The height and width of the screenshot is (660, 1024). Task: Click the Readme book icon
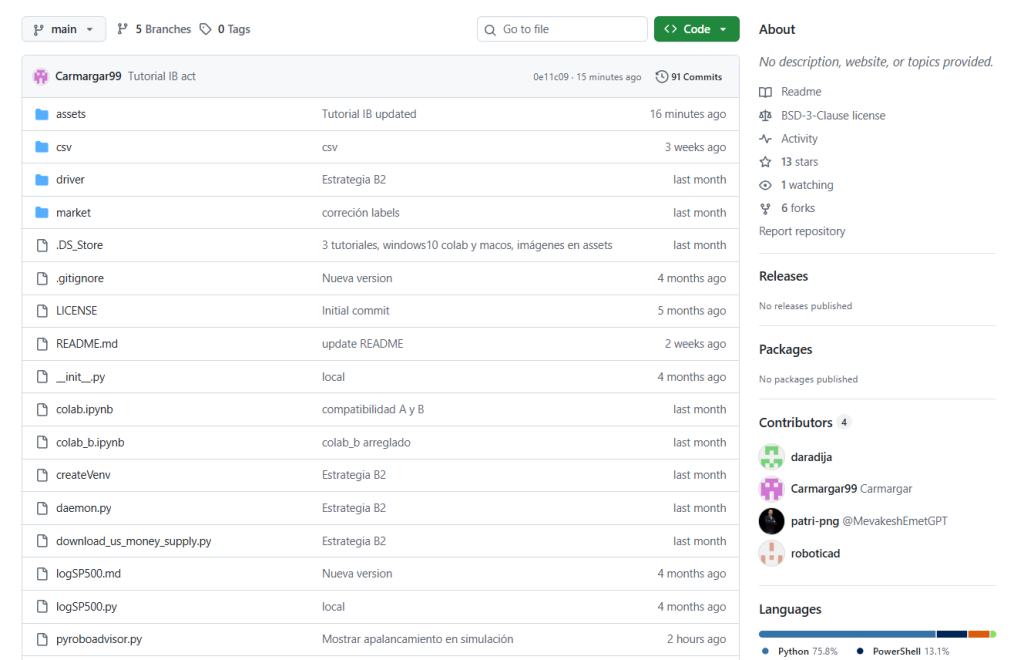tap(766, 92)
